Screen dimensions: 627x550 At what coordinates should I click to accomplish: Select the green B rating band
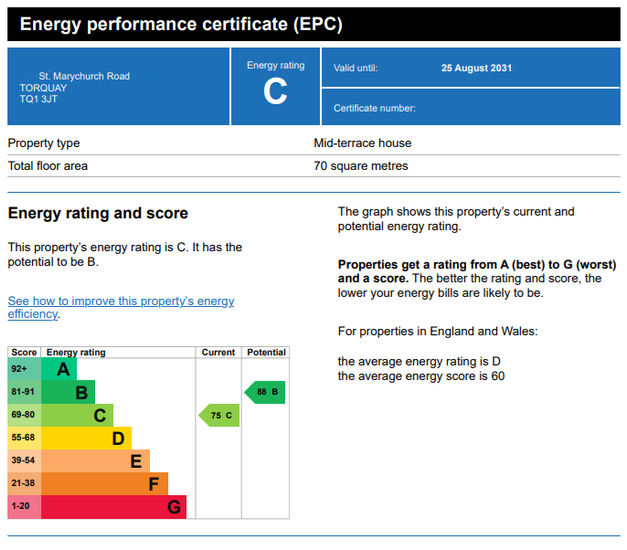tap(68, 392)
